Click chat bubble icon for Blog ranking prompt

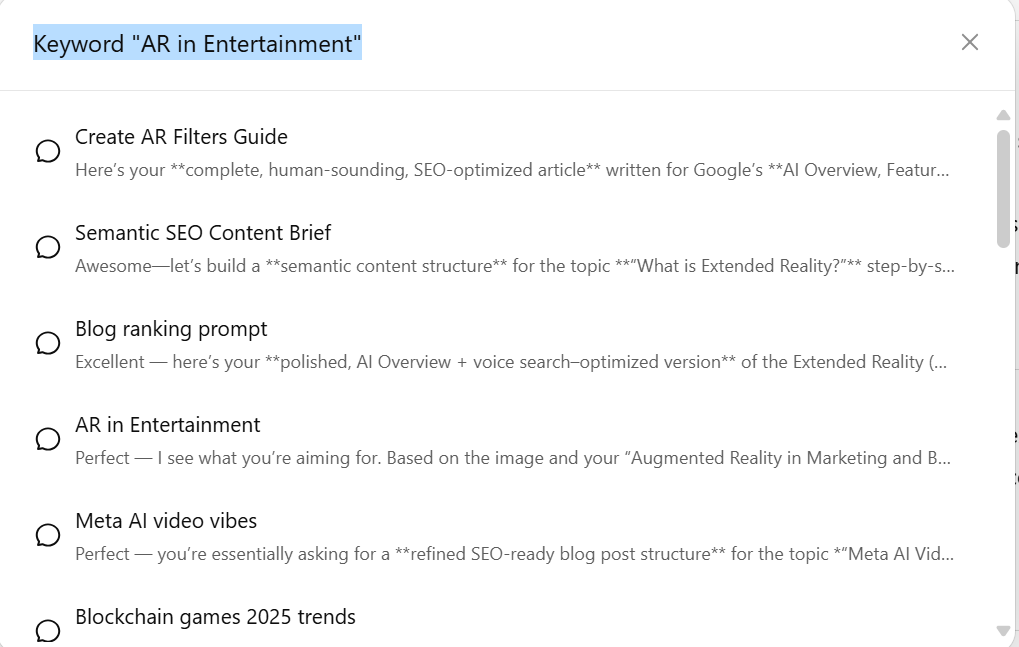[x=48, y=344]
